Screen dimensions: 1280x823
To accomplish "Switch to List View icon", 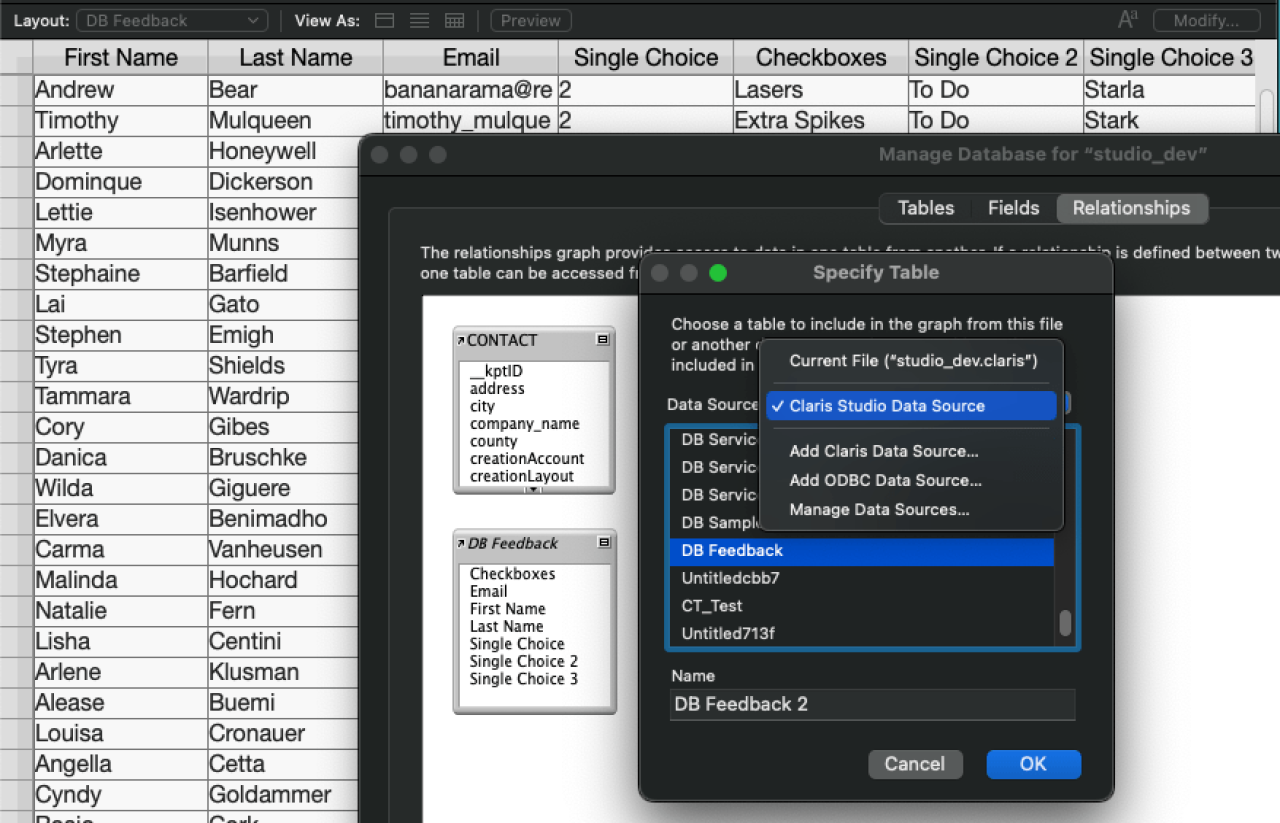I will pos(420,20).
